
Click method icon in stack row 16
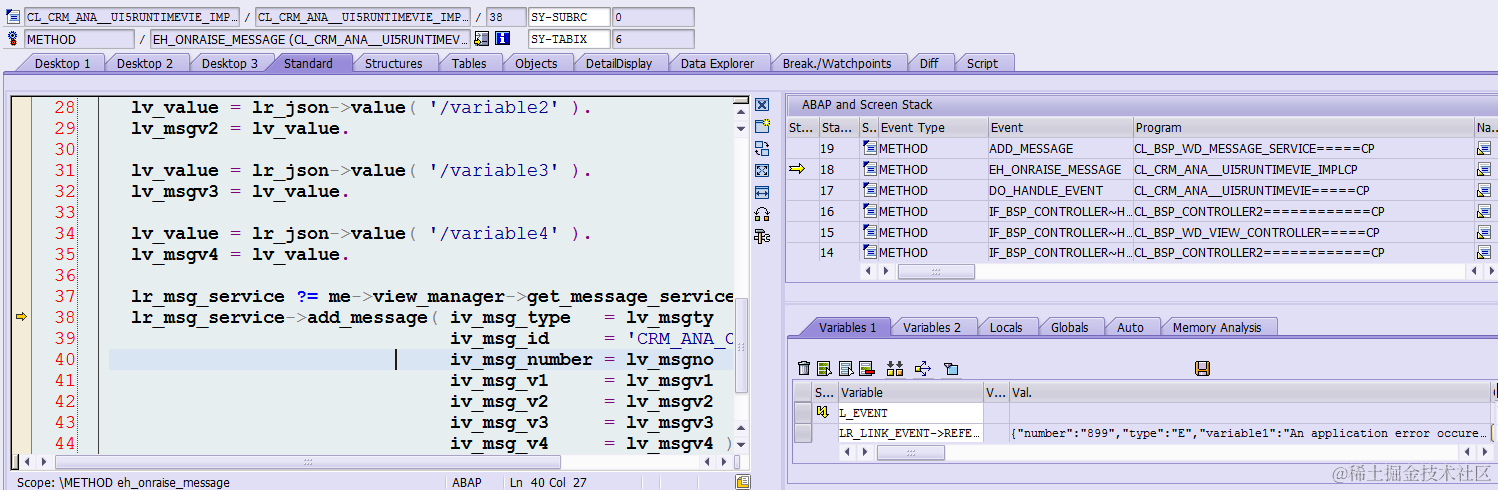tap(870, 211)
